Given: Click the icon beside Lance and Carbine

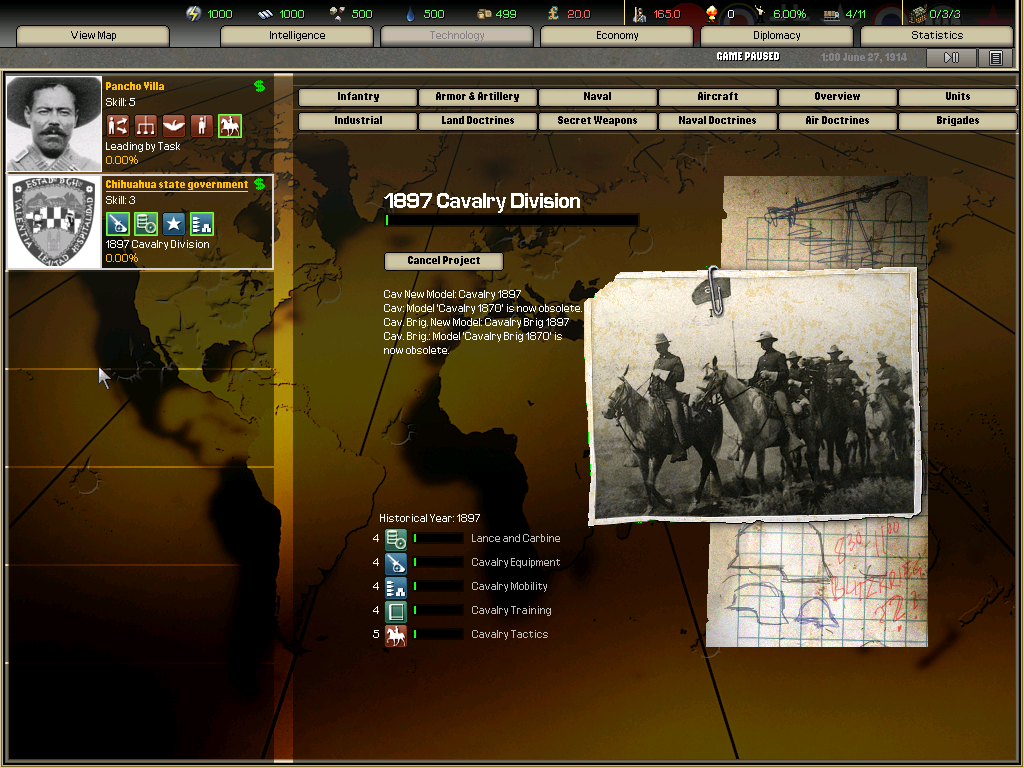Looking at the screenshot, I should [x=396, y=538].
